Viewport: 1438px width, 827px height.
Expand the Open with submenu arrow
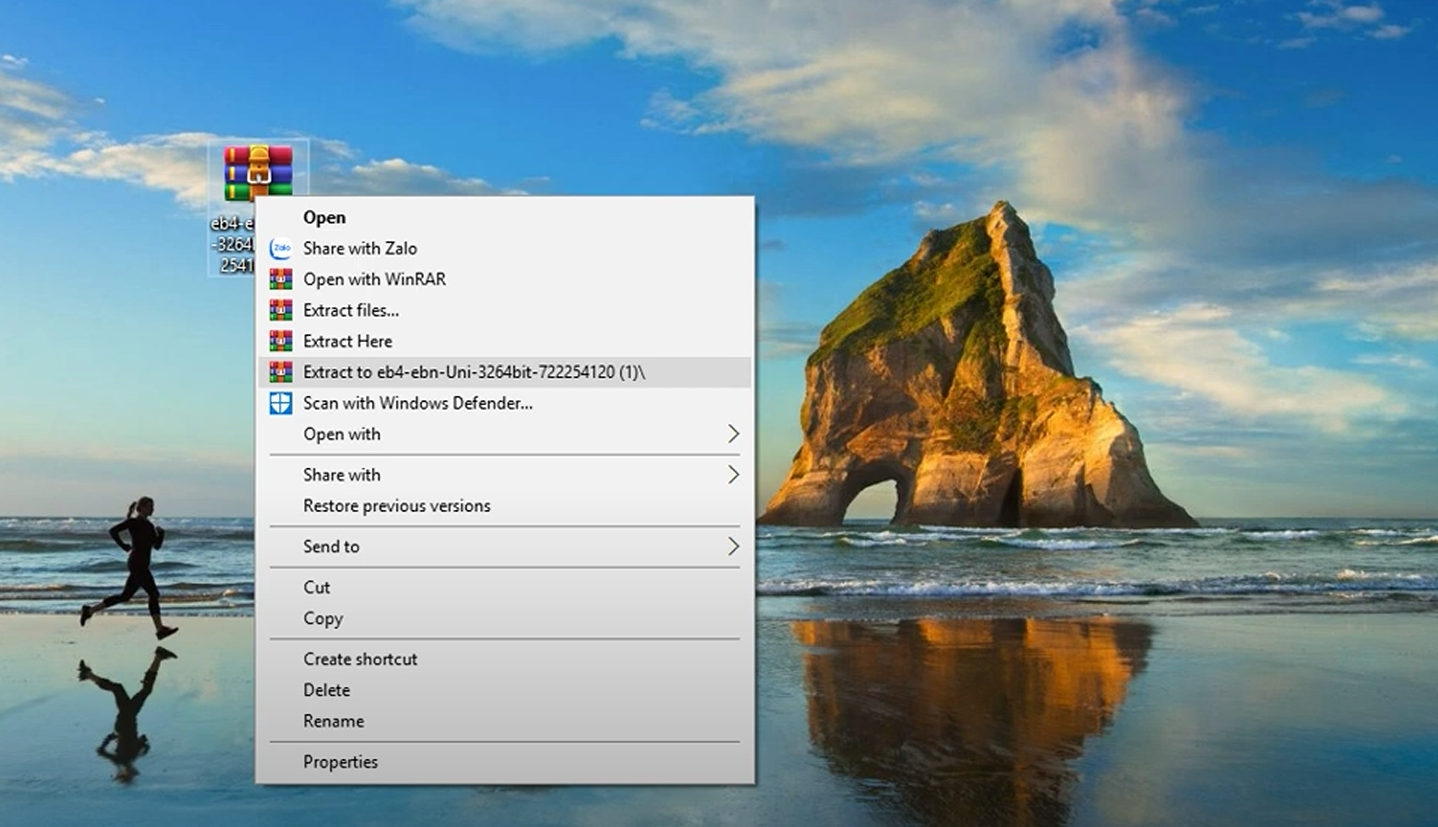tap(733, 434)
